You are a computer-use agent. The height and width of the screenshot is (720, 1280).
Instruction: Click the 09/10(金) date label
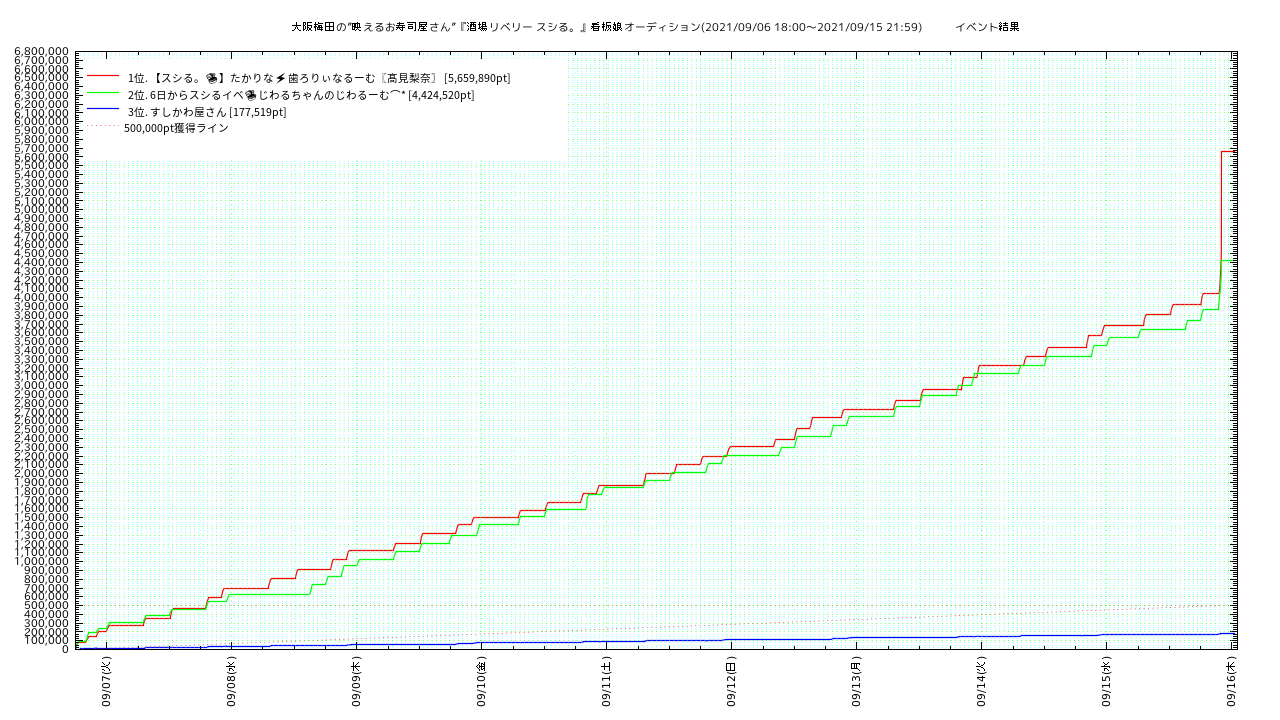pos(481,680)
